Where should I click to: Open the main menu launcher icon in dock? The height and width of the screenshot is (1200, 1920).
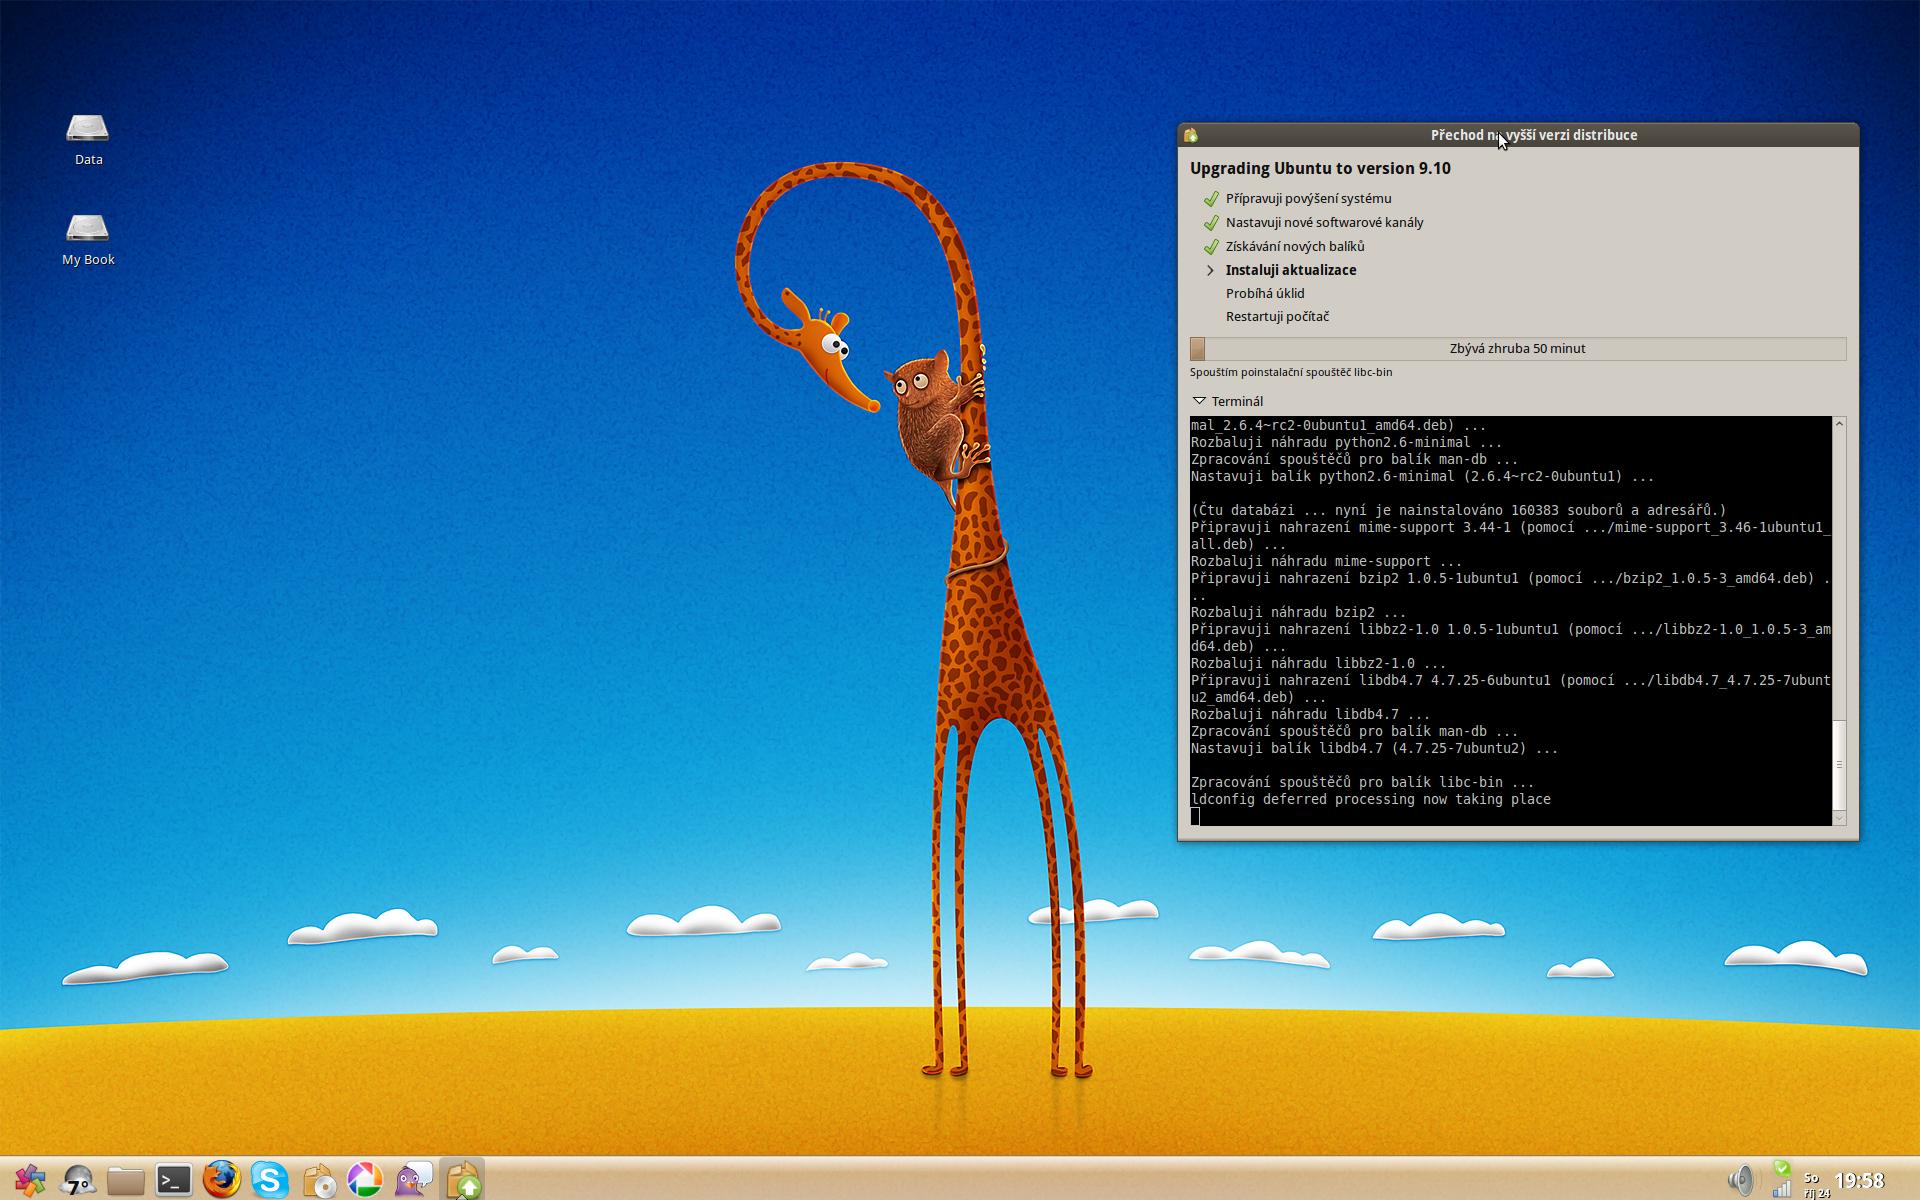29,1180
